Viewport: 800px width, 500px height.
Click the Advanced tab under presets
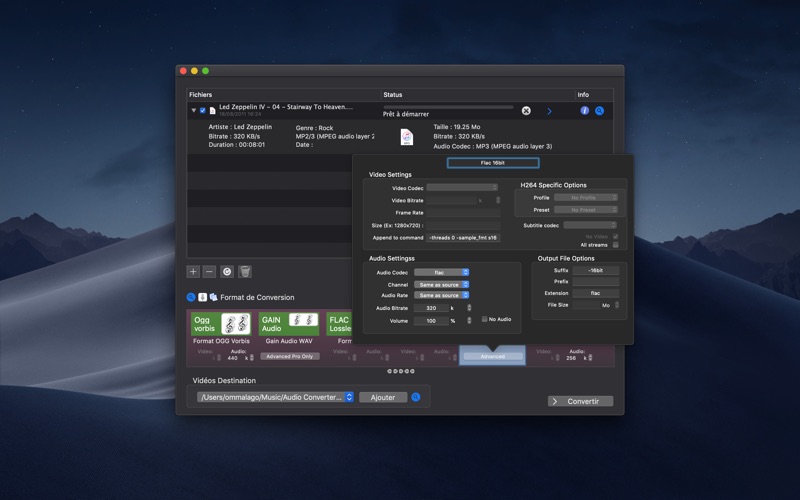point(492,356)
